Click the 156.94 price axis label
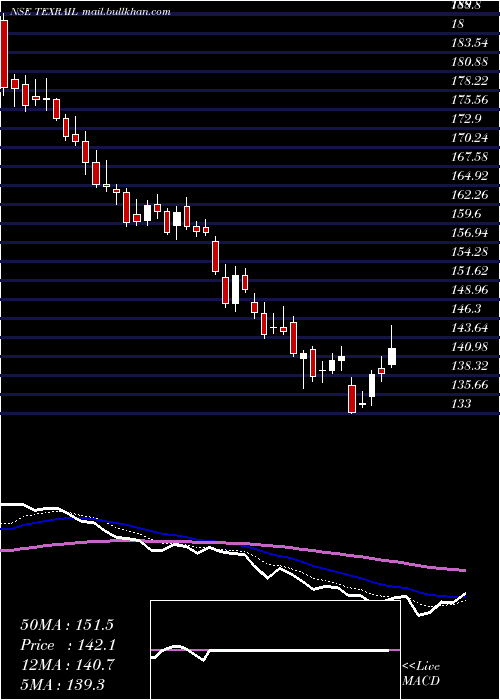The image size is (500, 700). coord(469,233)
